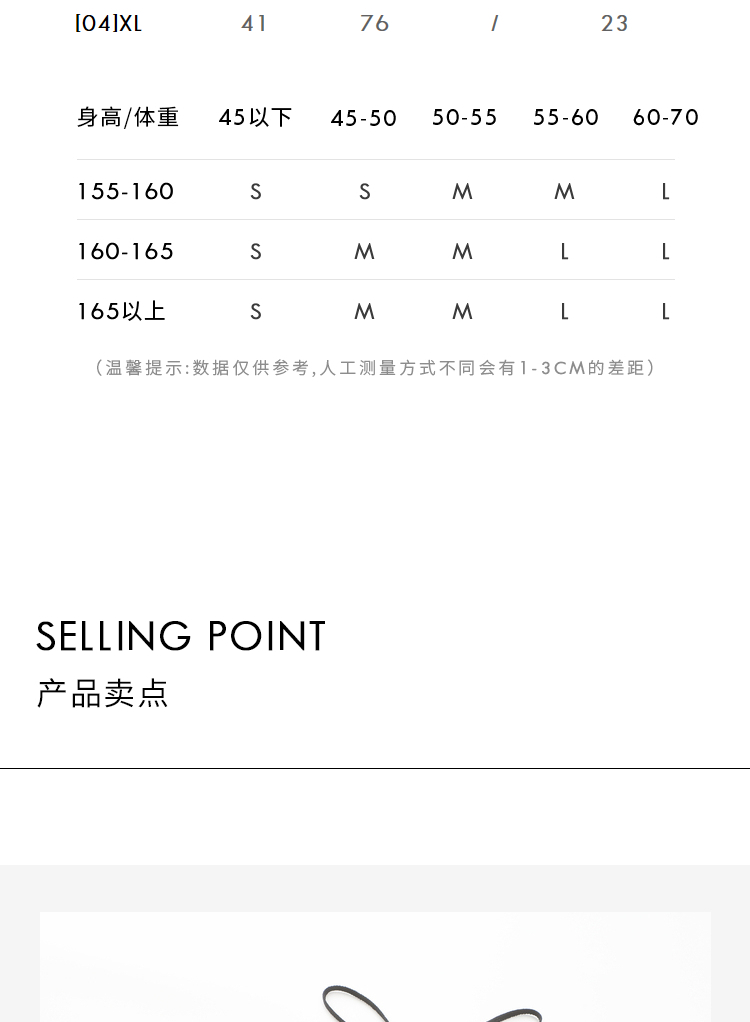Click size L for 160-165 height, 55-60 weight
Screen dimensions: 750x1022
564,252
